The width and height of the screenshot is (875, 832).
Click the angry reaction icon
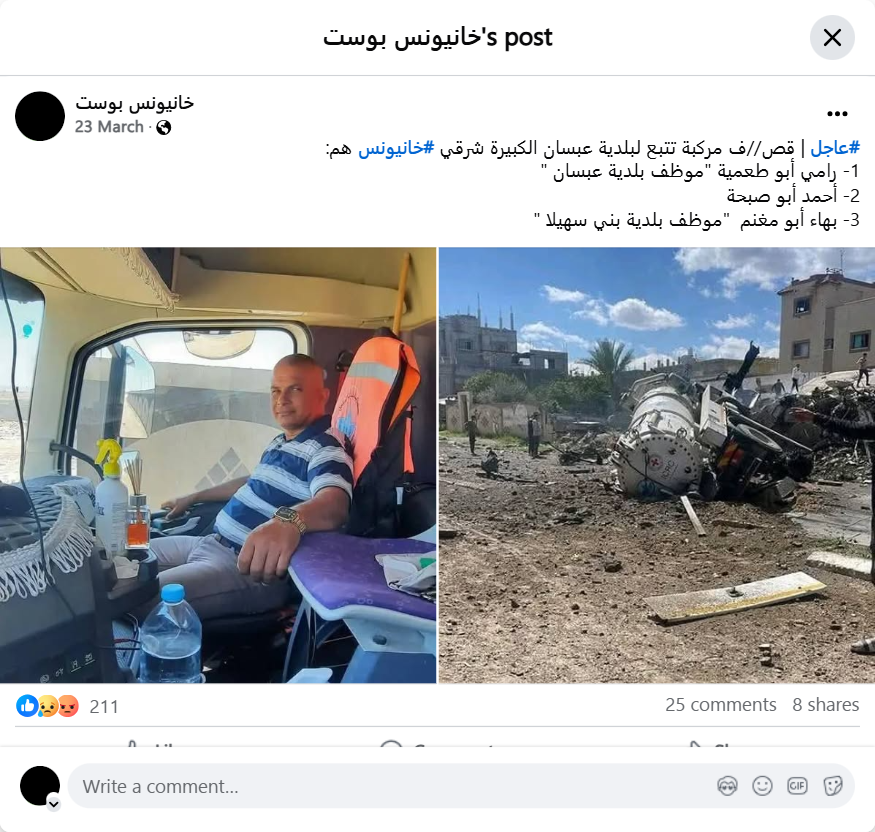pos(68,706)
